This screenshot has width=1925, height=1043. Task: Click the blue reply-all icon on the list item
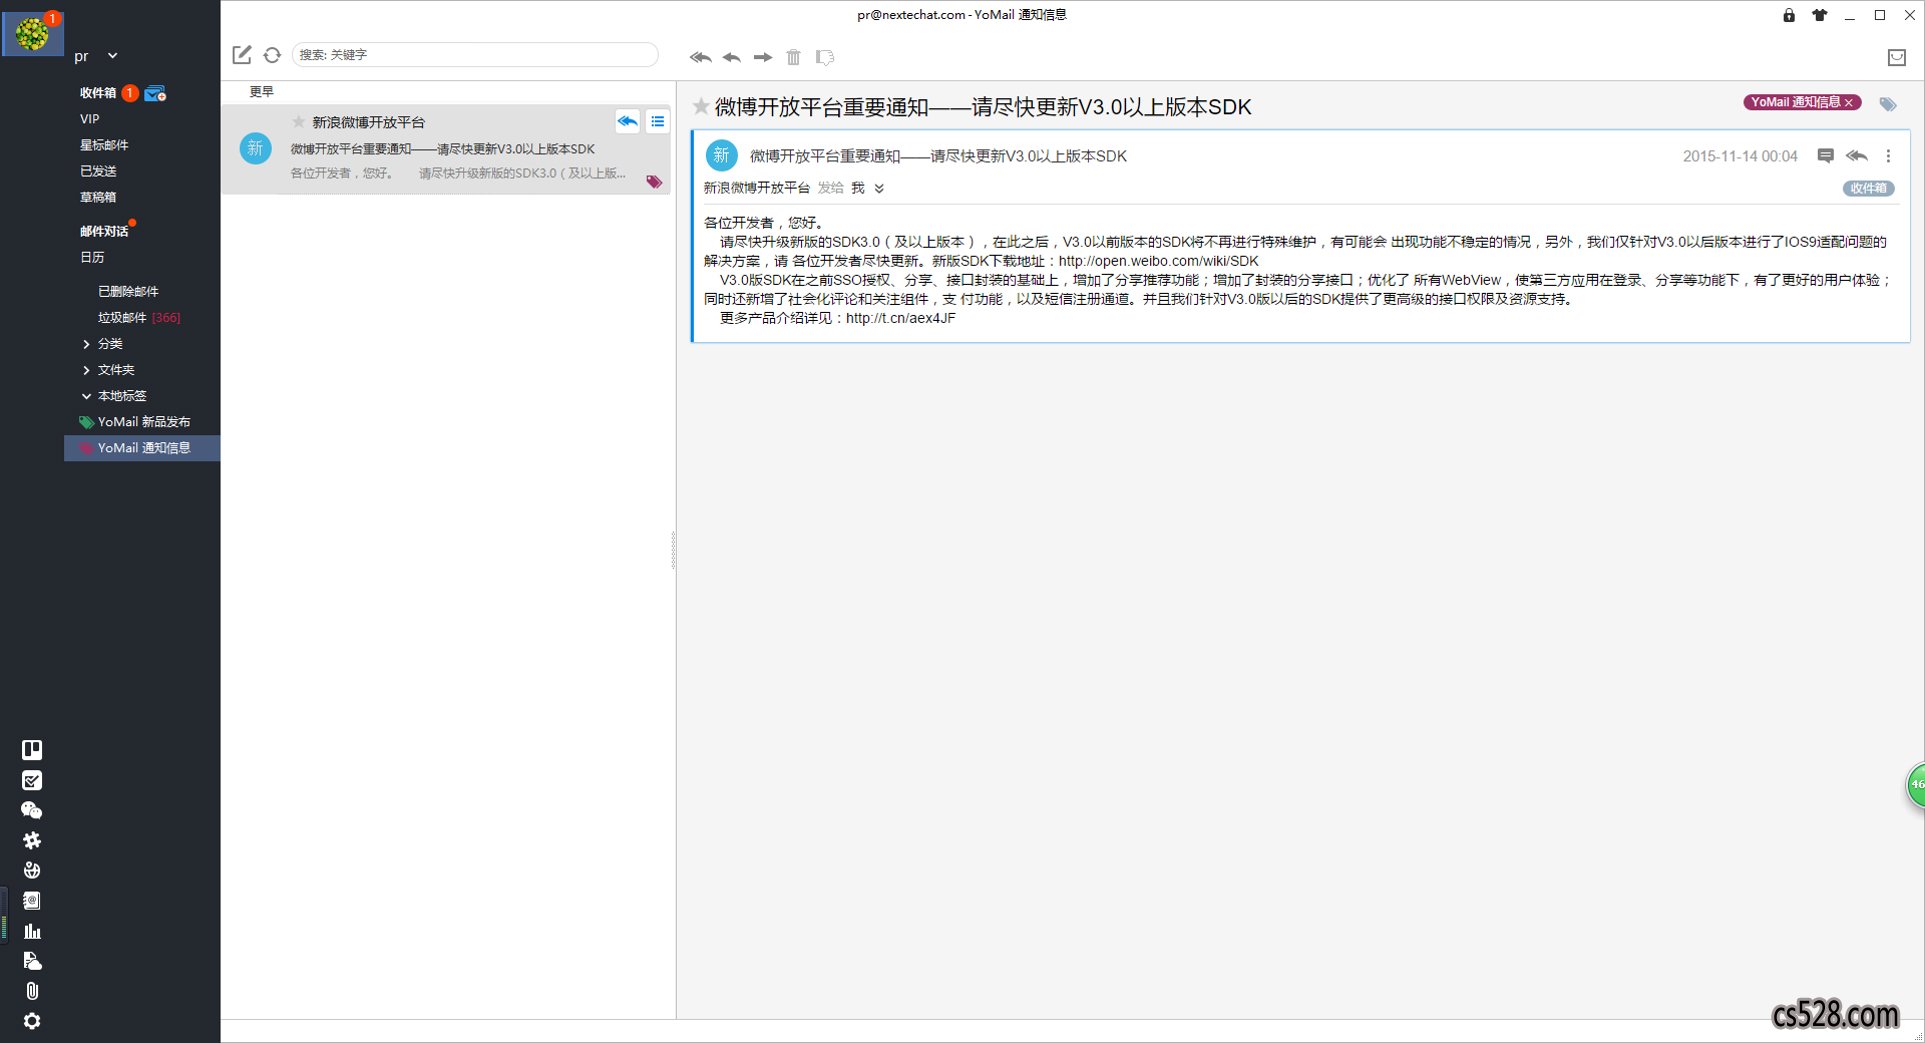coord(627,121)
